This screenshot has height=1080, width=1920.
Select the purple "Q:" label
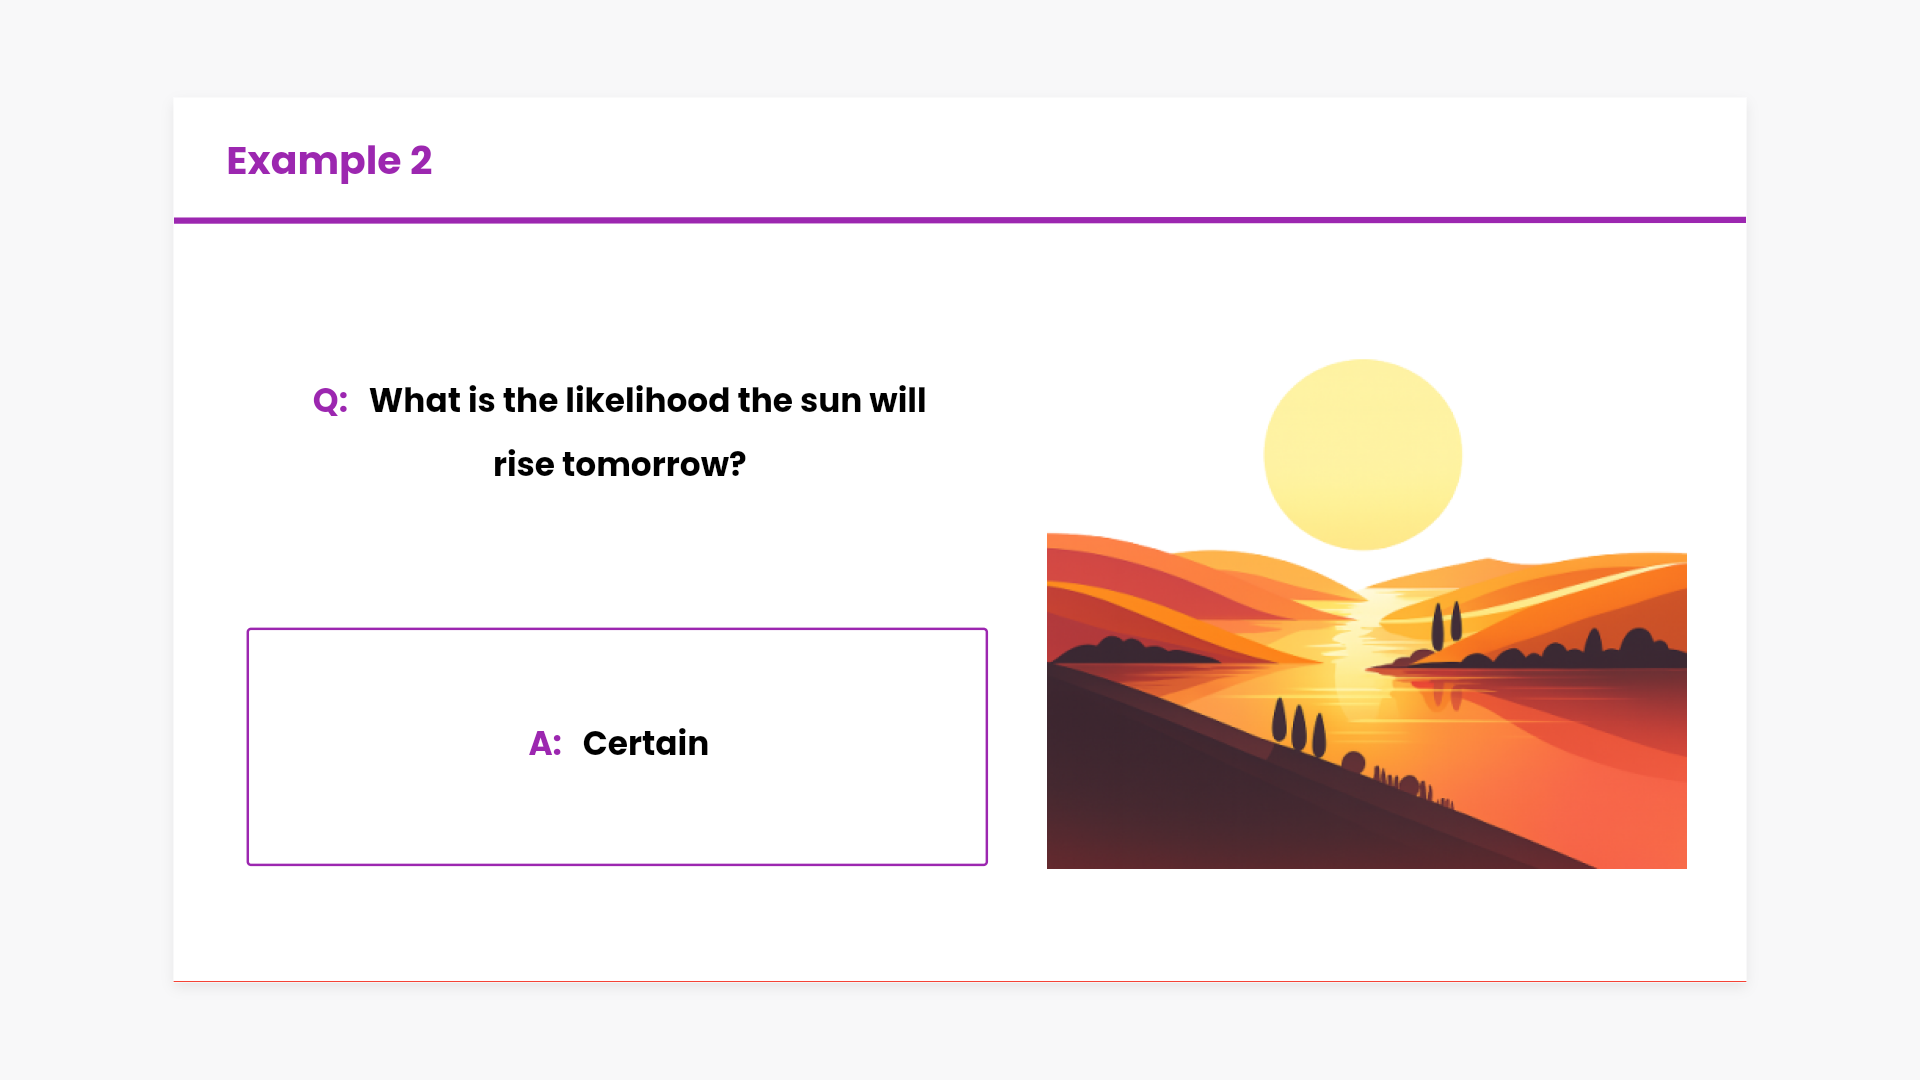[330, 401]
